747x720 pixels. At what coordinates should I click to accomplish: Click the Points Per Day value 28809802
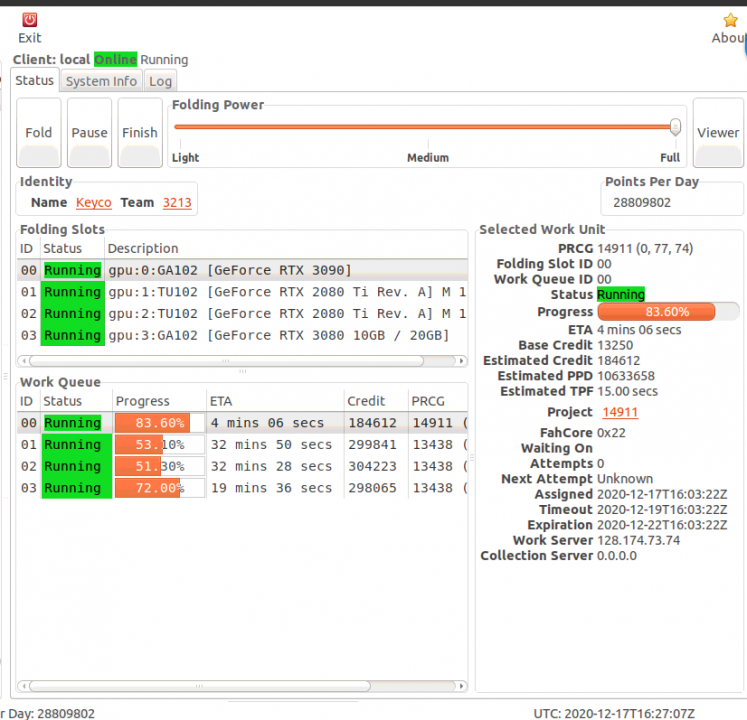coord(642,203)
